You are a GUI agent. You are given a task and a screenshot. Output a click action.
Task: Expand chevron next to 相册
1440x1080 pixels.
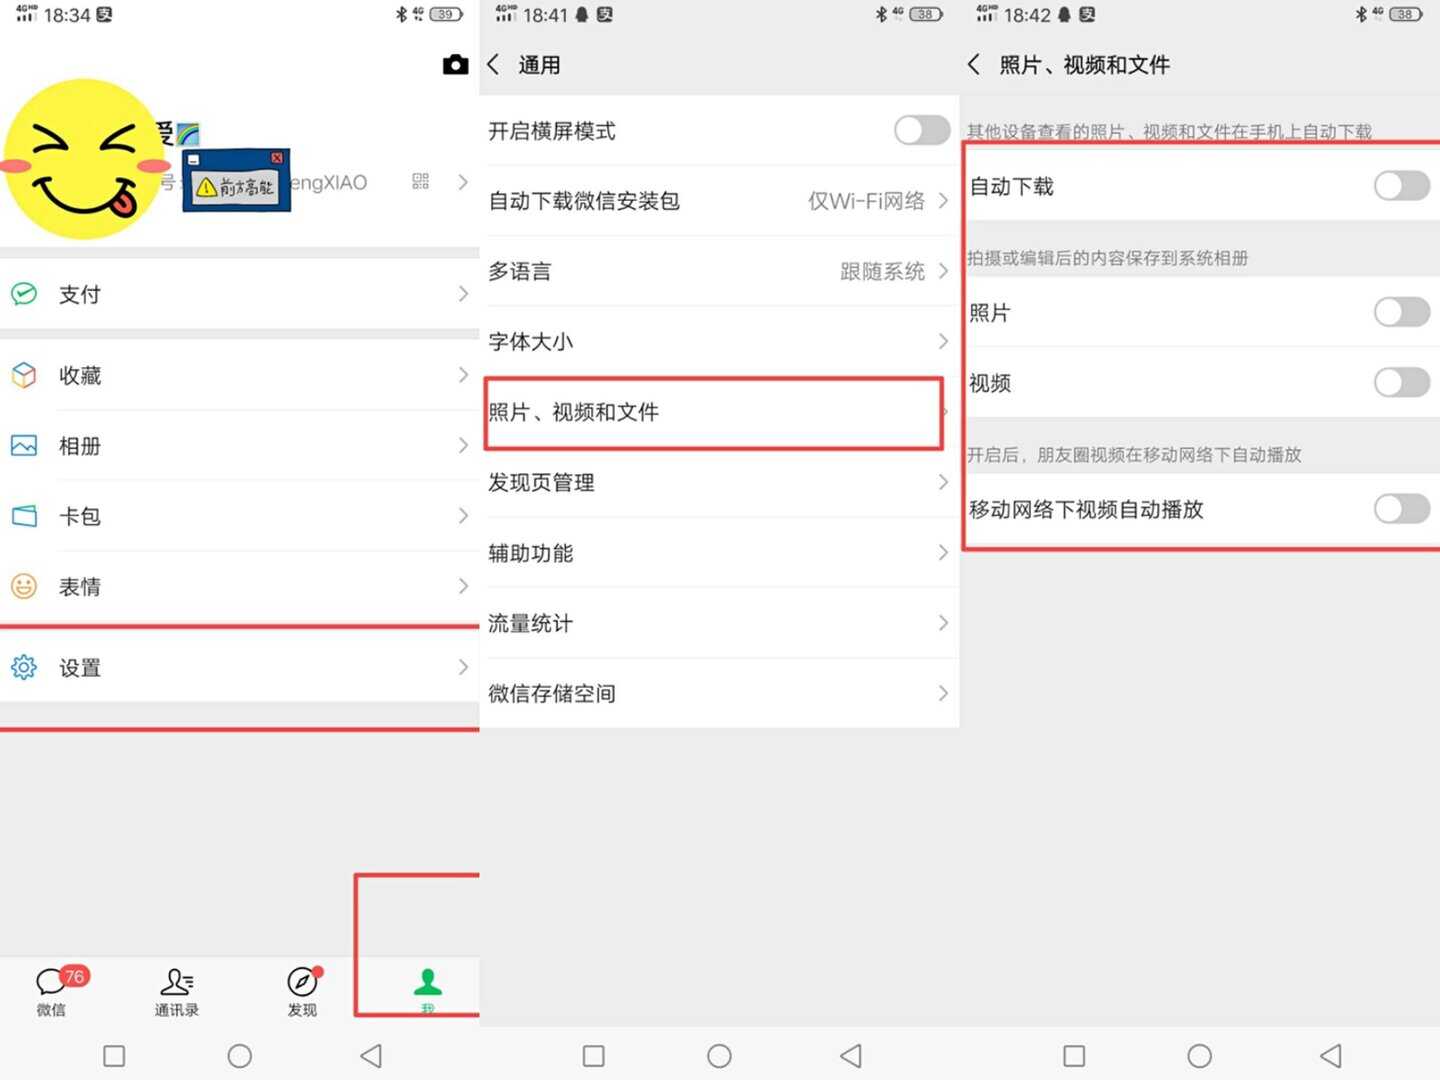[463, 446]
